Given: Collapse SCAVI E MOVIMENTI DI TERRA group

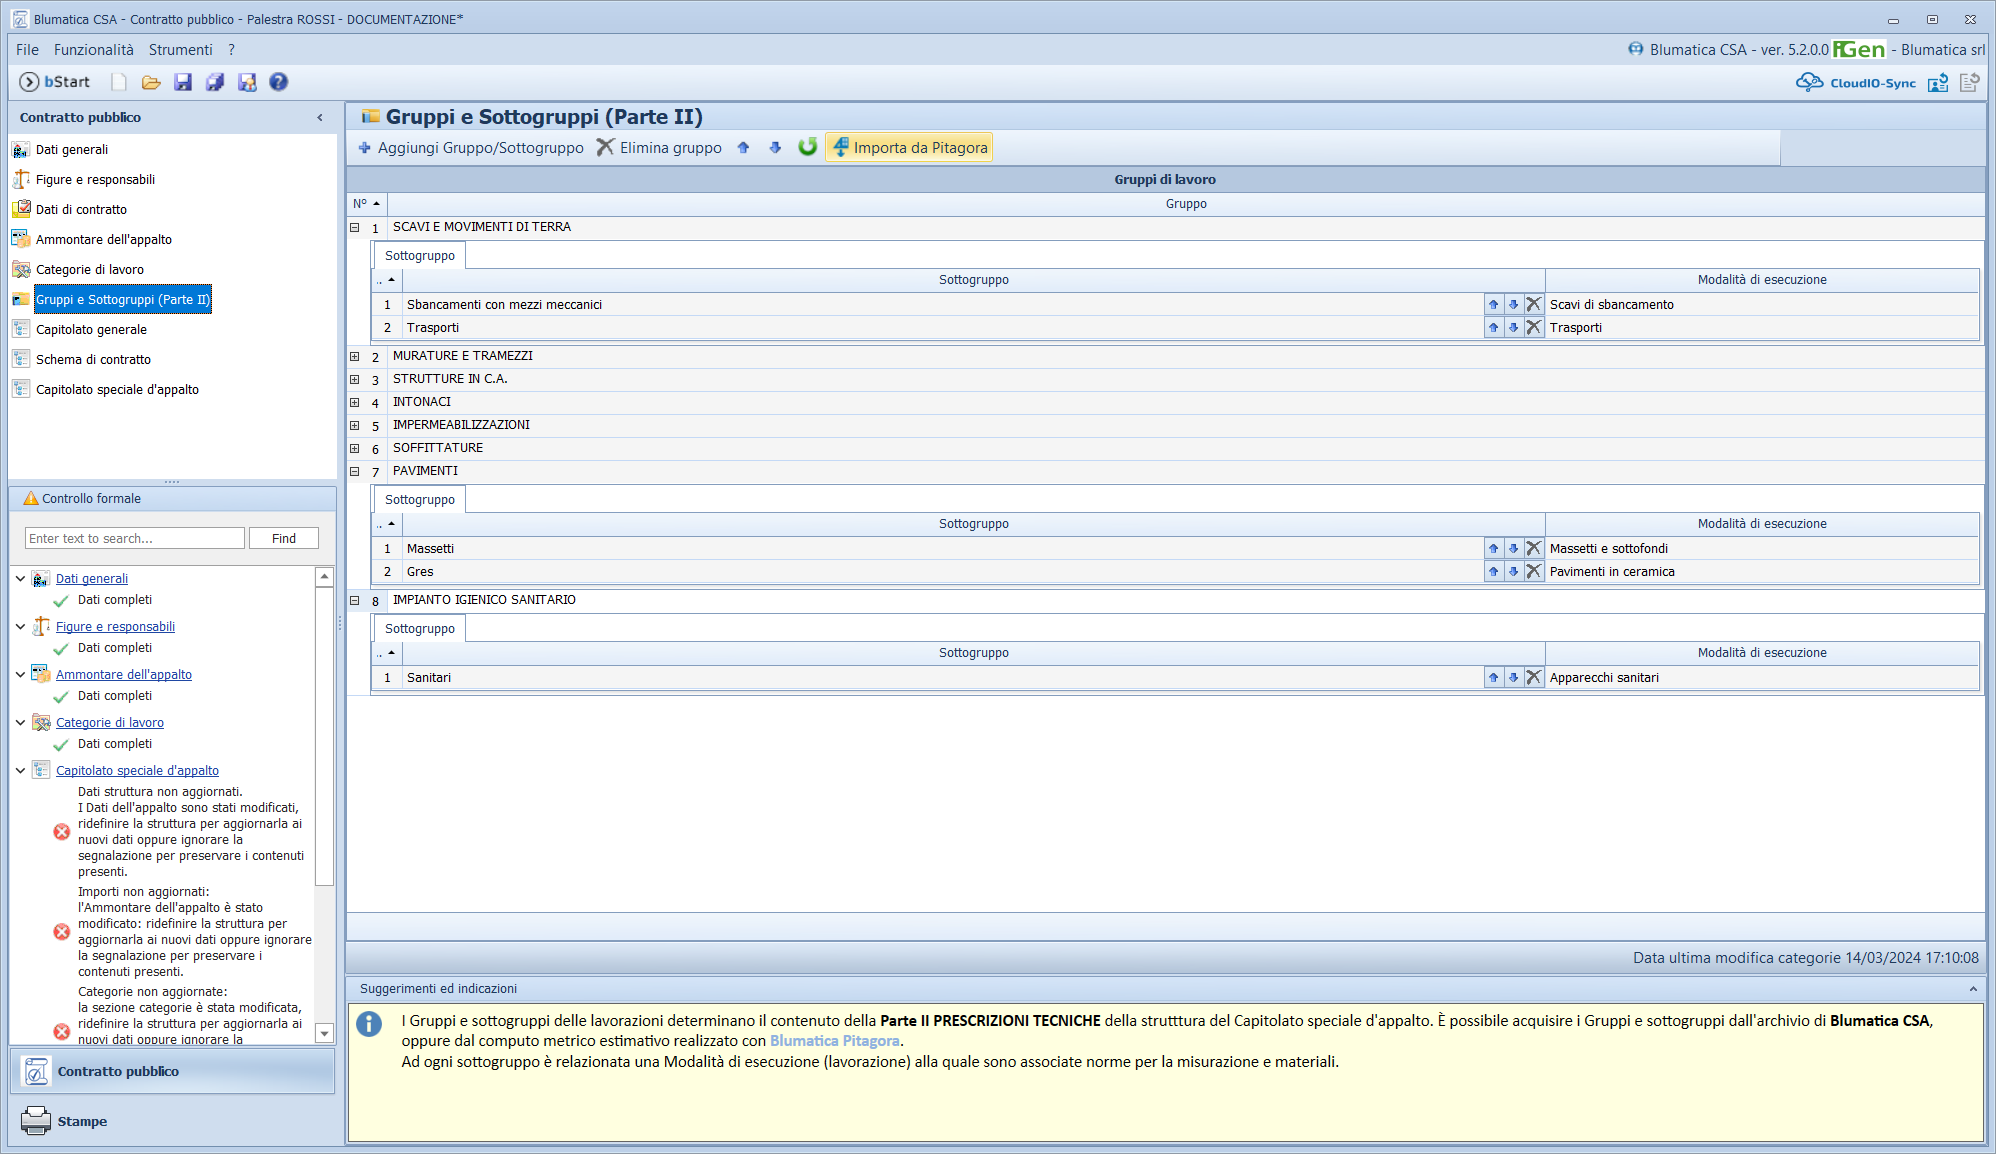Looking at the screenshot, I should click(x=355, y=228).
